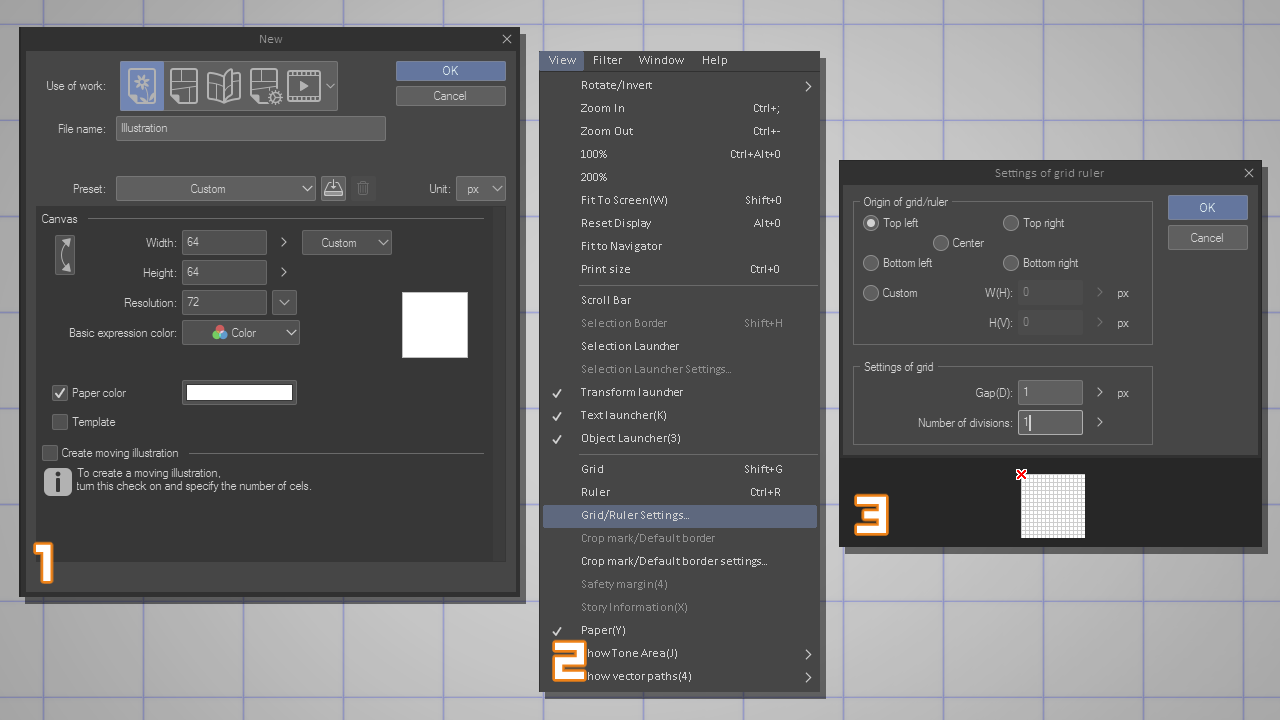1280x720 pixels.
Task: Select the comic settings icon with gear
Action: click(265, 86)
